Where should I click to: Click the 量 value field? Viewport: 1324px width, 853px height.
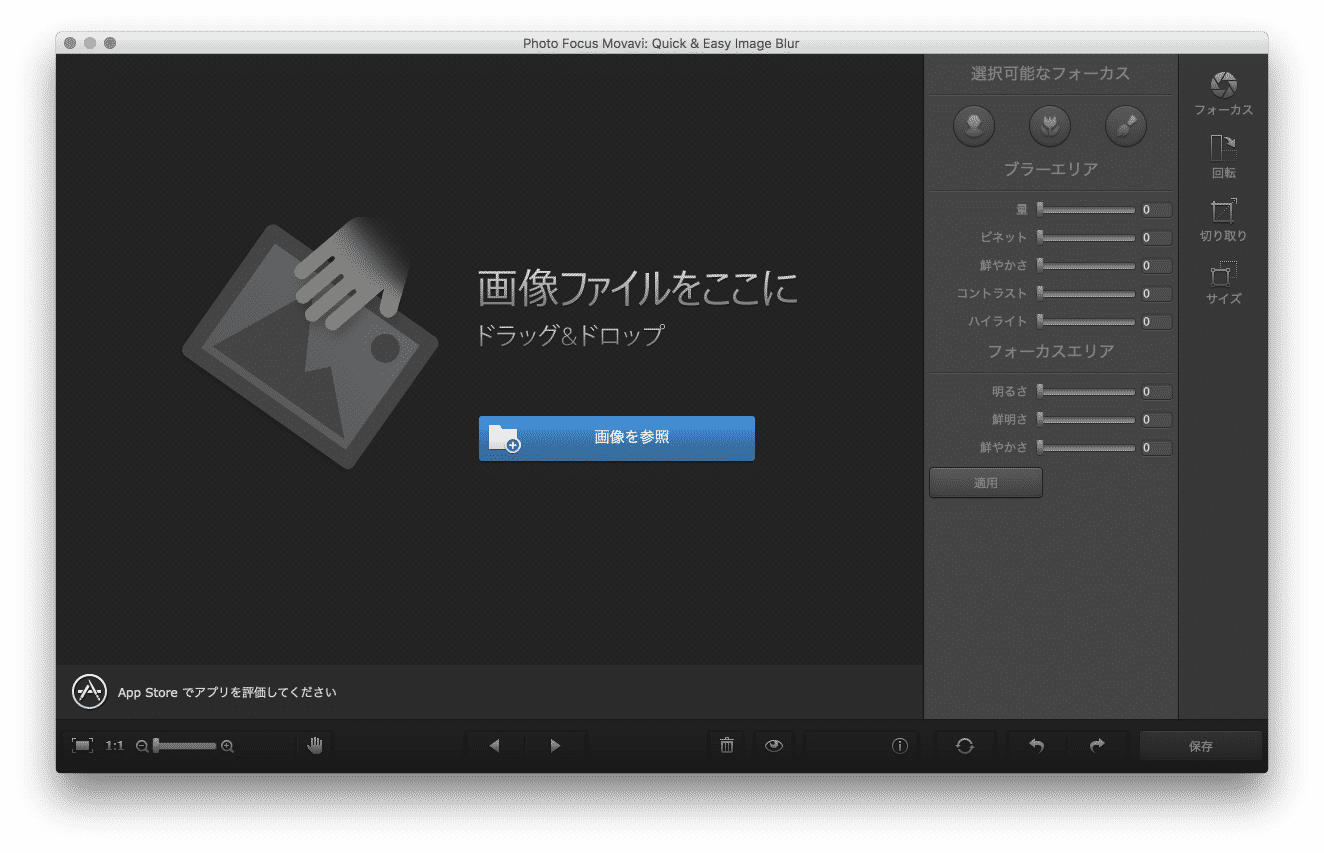pos(1156,210)
